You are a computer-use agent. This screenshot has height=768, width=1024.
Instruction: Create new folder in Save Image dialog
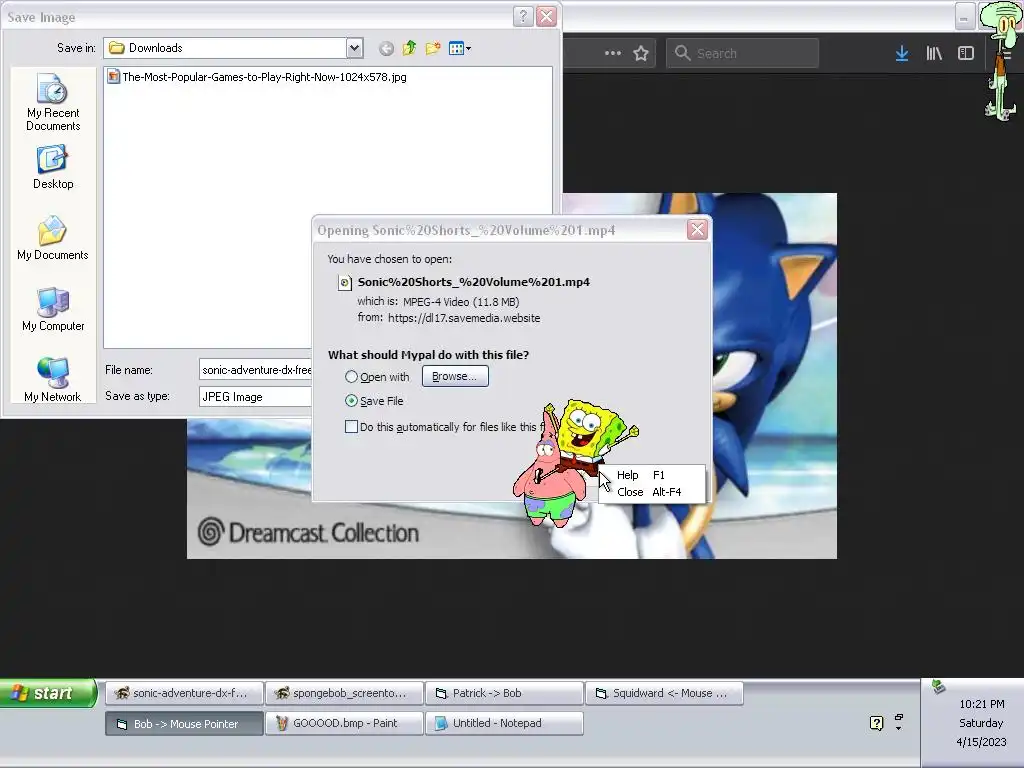[x=432, y=48]
